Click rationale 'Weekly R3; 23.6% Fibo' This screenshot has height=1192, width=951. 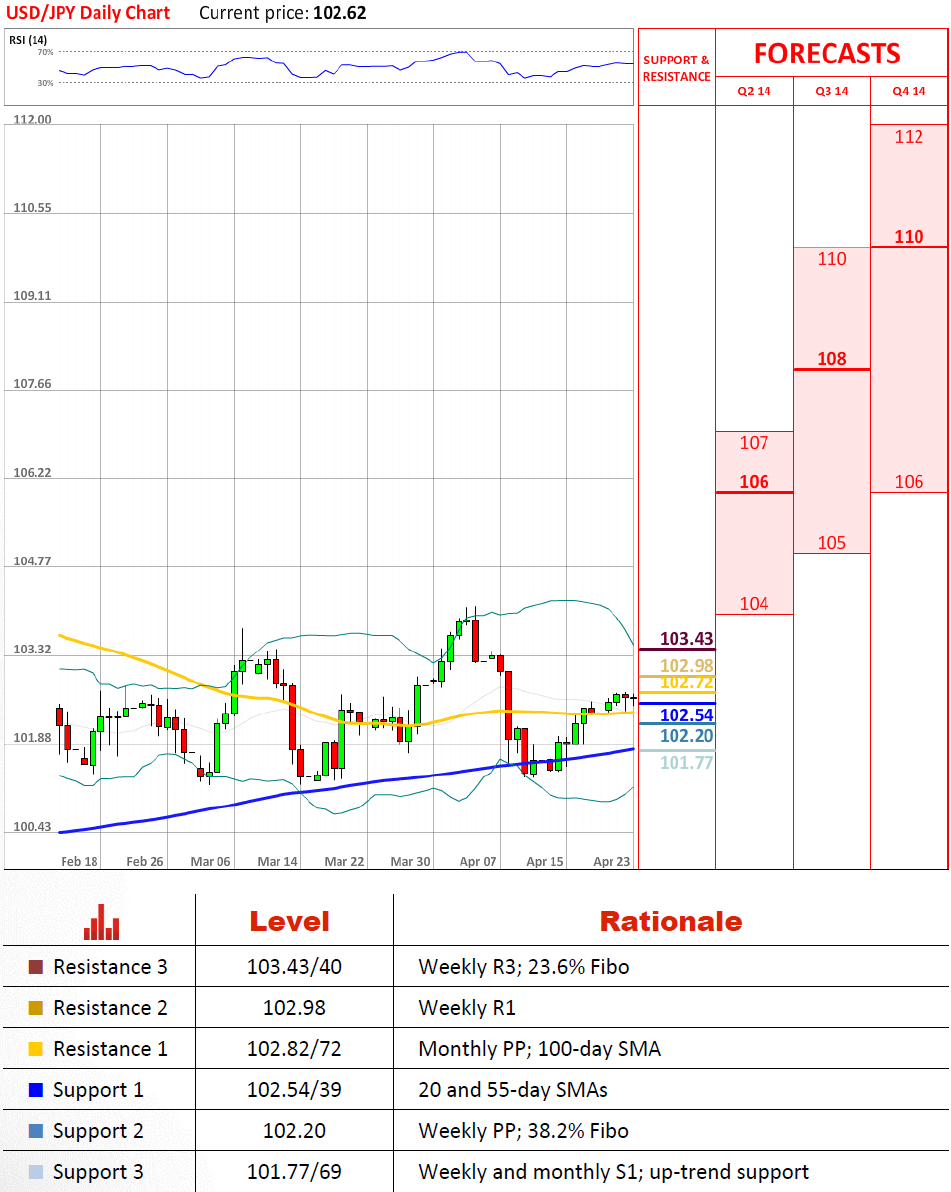pos(524,967)
